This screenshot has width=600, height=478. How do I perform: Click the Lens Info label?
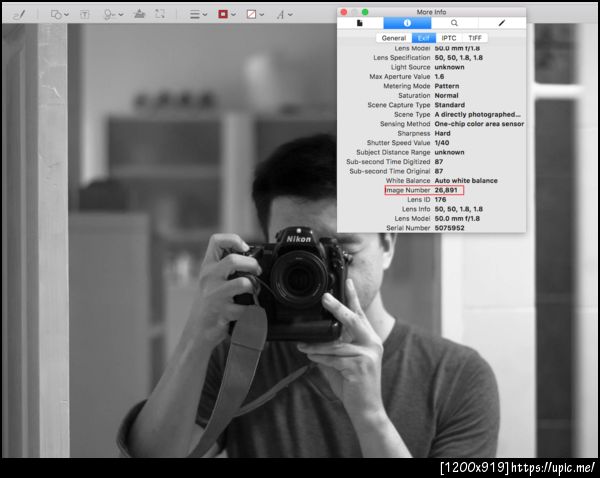point(416,209)
